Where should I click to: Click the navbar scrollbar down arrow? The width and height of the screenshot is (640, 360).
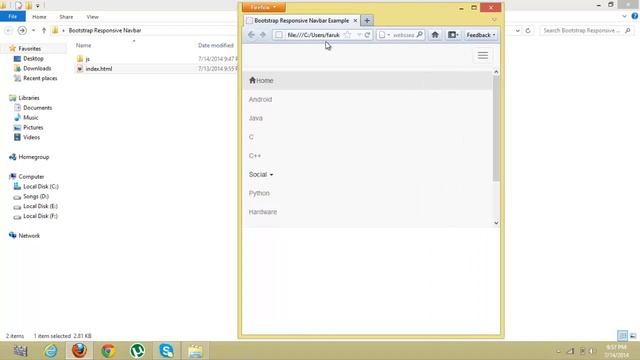pyautogui.click(x=496, y=223)
